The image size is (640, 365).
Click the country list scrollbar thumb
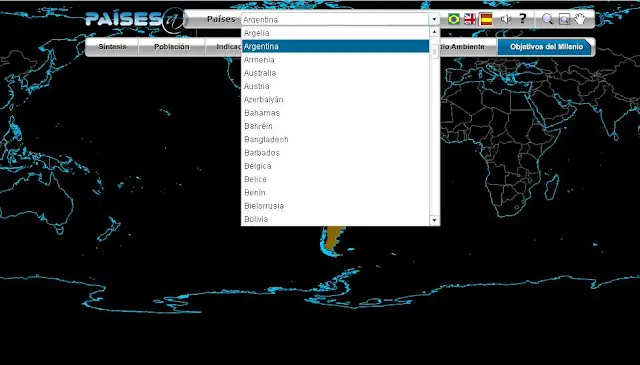434,52
